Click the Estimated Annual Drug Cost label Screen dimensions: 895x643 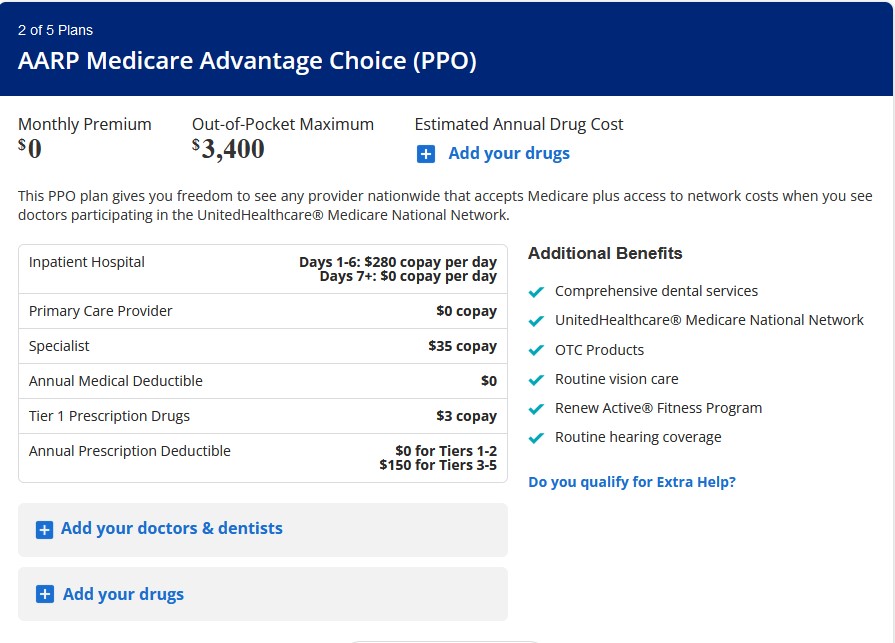(519, 124)
